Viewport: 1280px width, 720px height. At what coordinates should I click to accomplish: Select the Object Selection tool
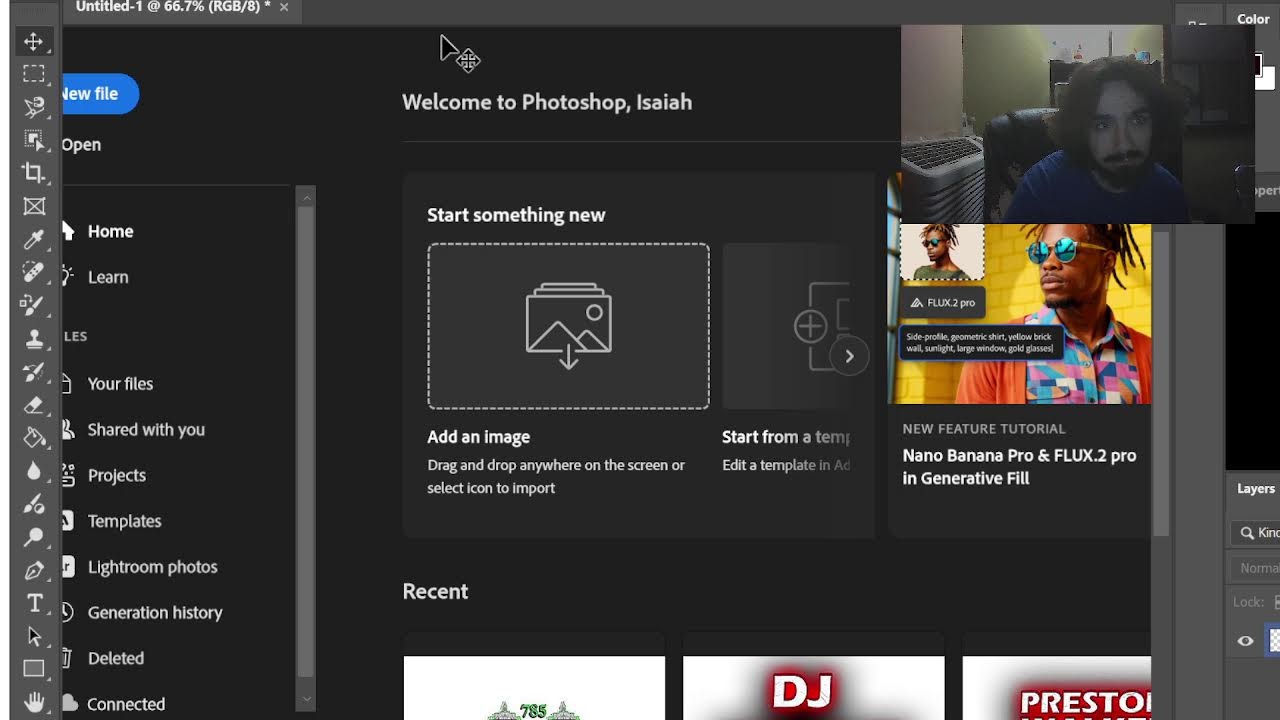(34, 140)
